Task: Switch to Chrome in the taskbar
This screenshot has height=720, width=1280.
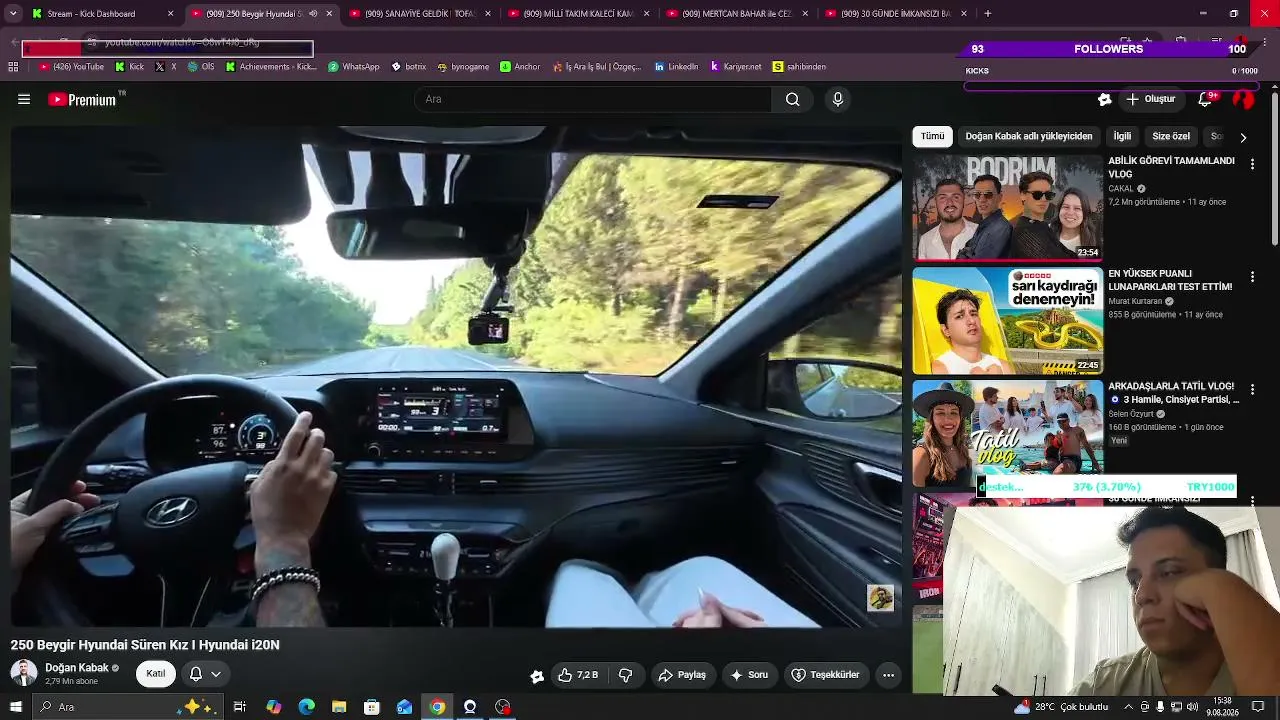Action: (x=437, y=707)
